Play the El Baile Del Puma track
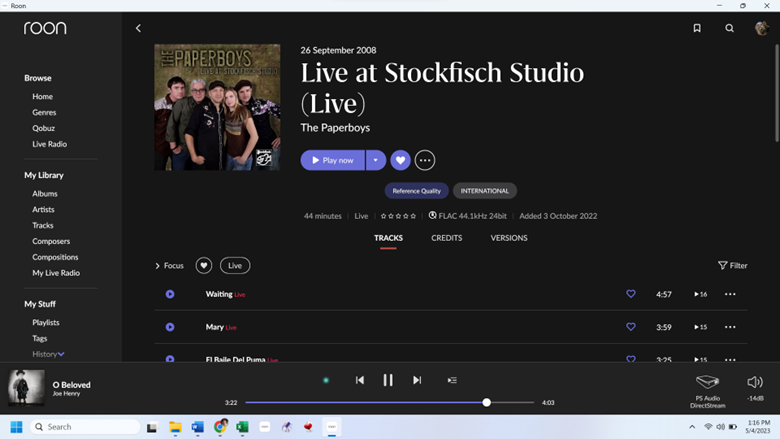This screenshot has width=780, height=439. 170,358
